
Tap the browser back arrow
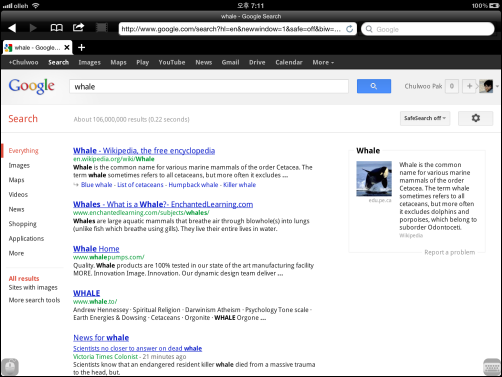click(12, 28)
